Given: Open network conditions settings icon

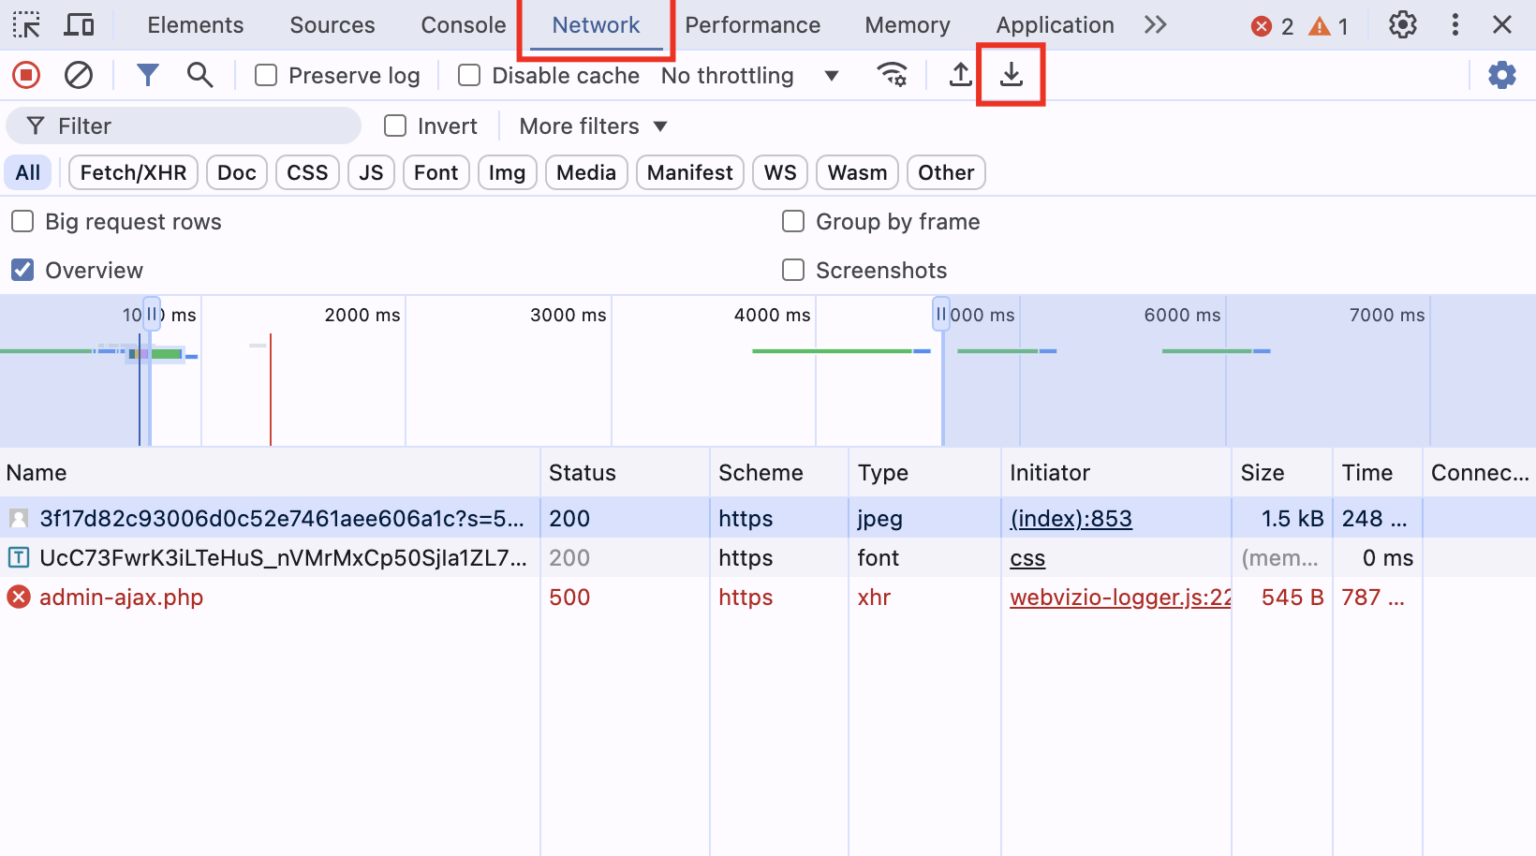Looking at the screenshot, I should click(892, 74).
